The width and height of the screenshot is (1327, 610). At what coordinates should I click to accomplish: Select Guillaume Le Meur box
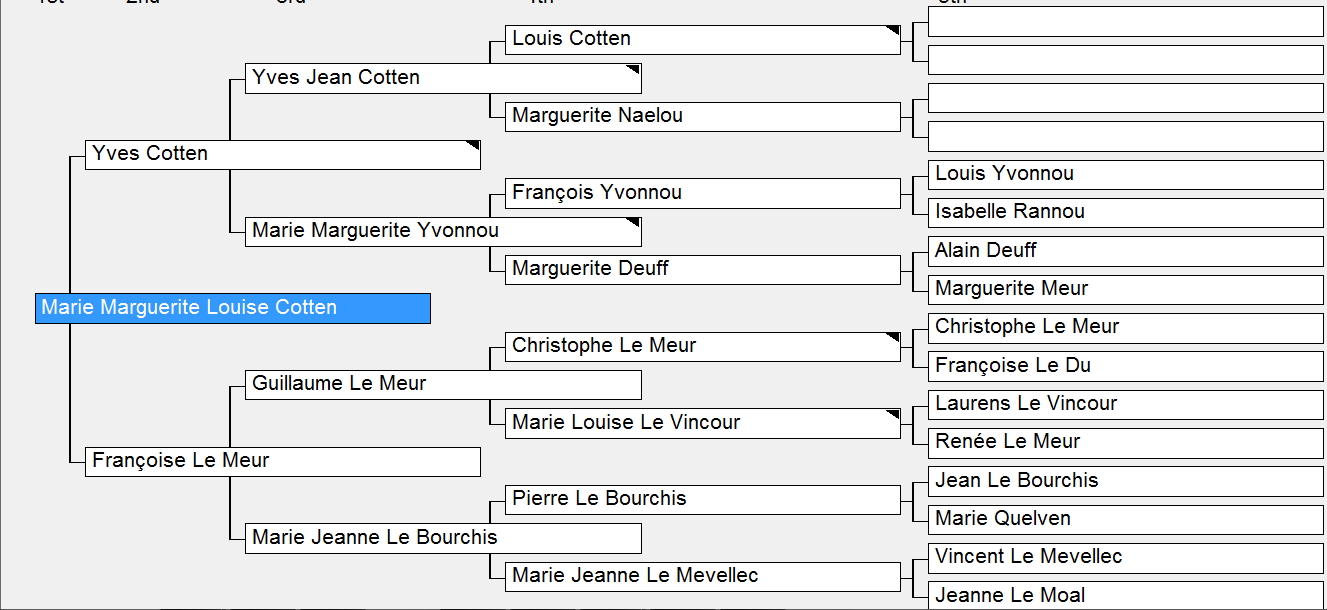click(x=442, y=384)
